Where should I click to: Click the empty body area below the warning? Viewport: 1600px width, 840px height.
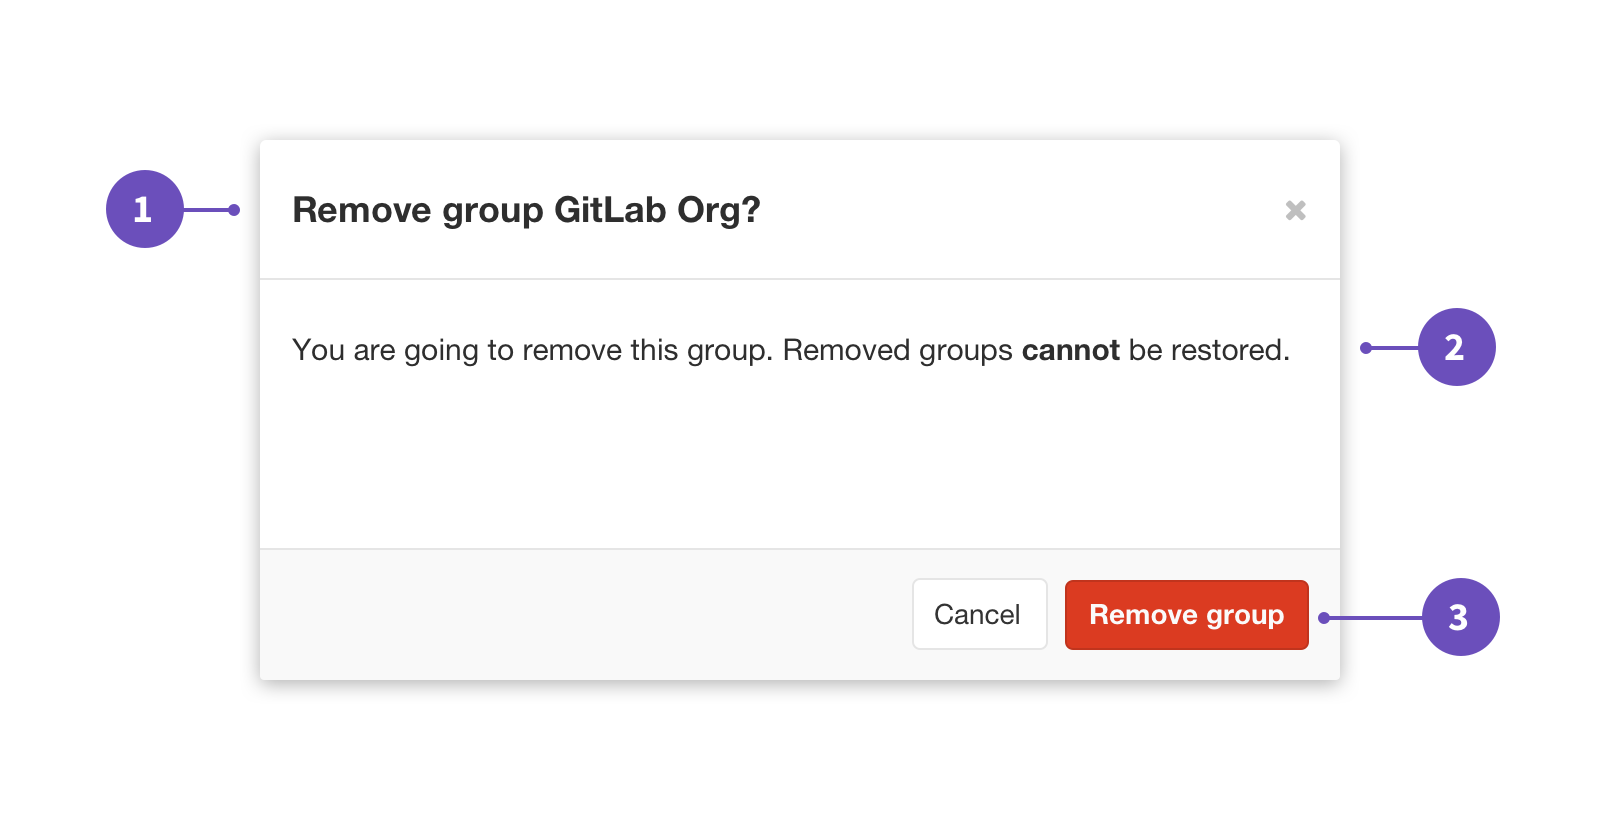(798, 460)
